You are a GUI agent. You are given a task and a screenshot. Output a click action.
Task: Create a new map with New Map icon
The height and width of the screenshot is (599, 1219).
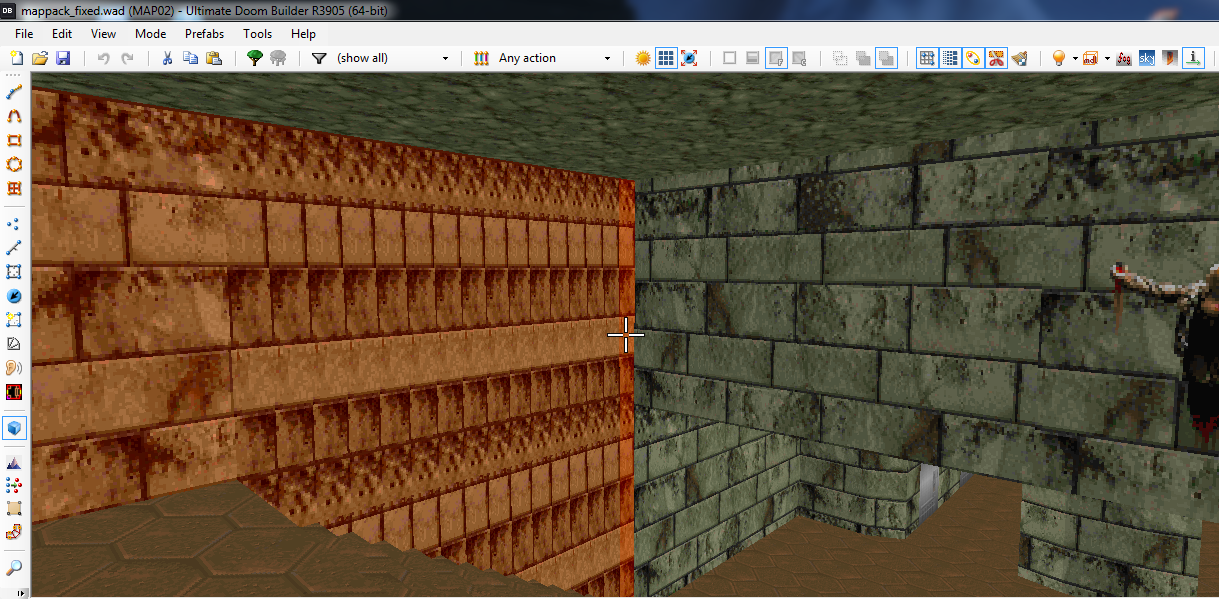16,58
